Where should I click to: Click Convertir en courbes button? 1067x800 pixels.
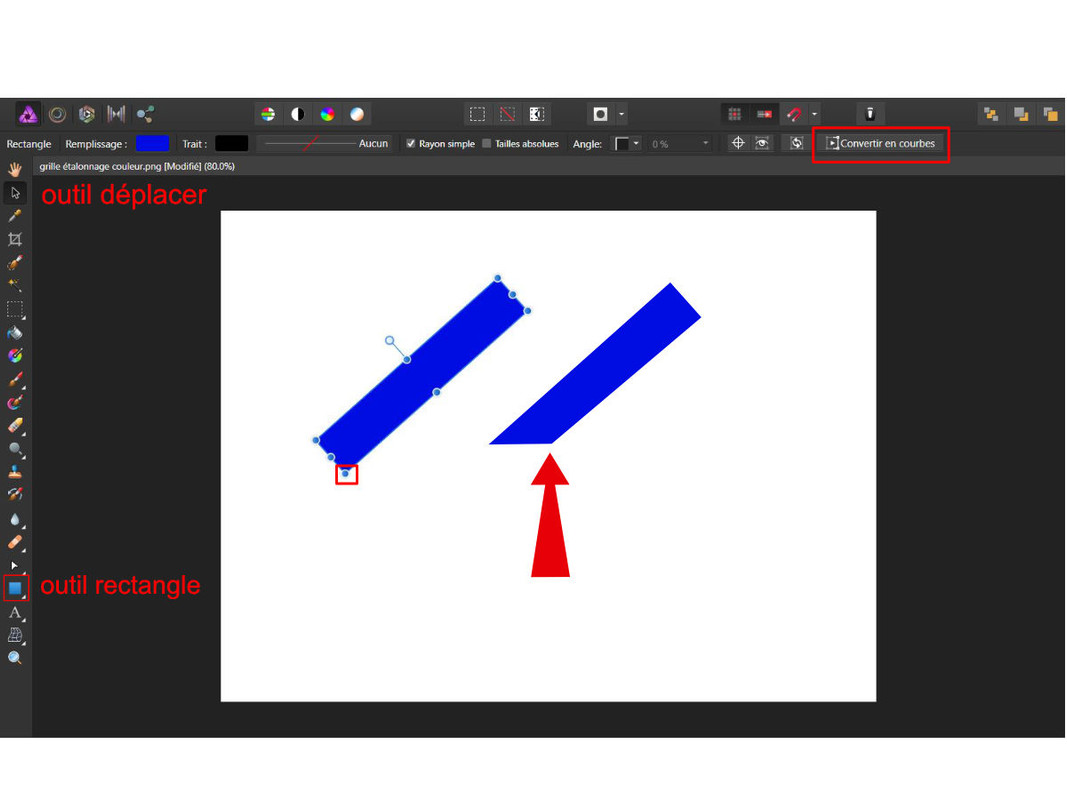(x=881, y=144)
